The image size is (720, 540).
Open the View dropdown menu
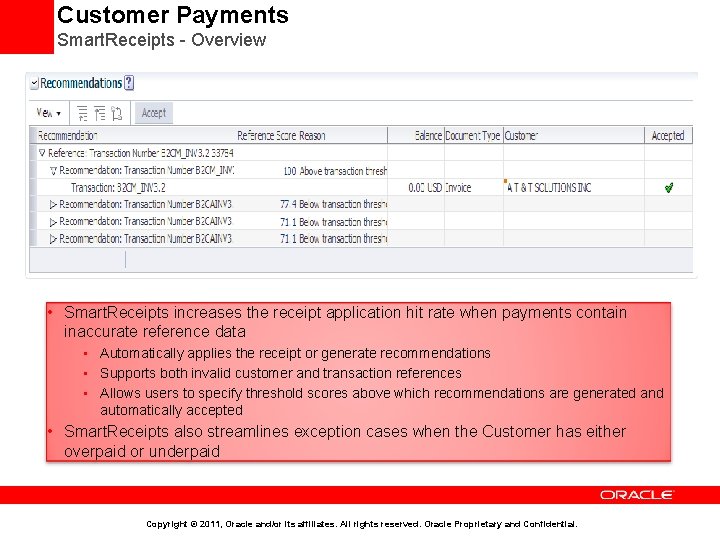pos(48,112)
